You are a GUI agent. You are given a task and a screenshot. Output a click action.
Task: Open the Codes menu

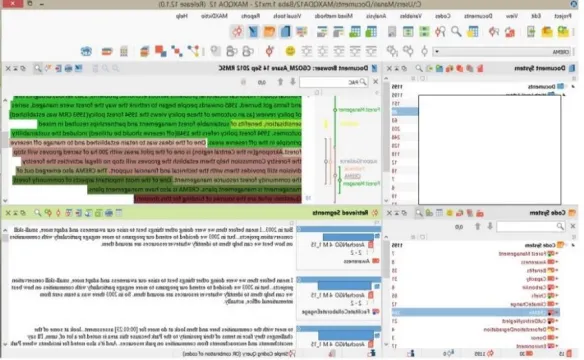[x=443, y=16]
